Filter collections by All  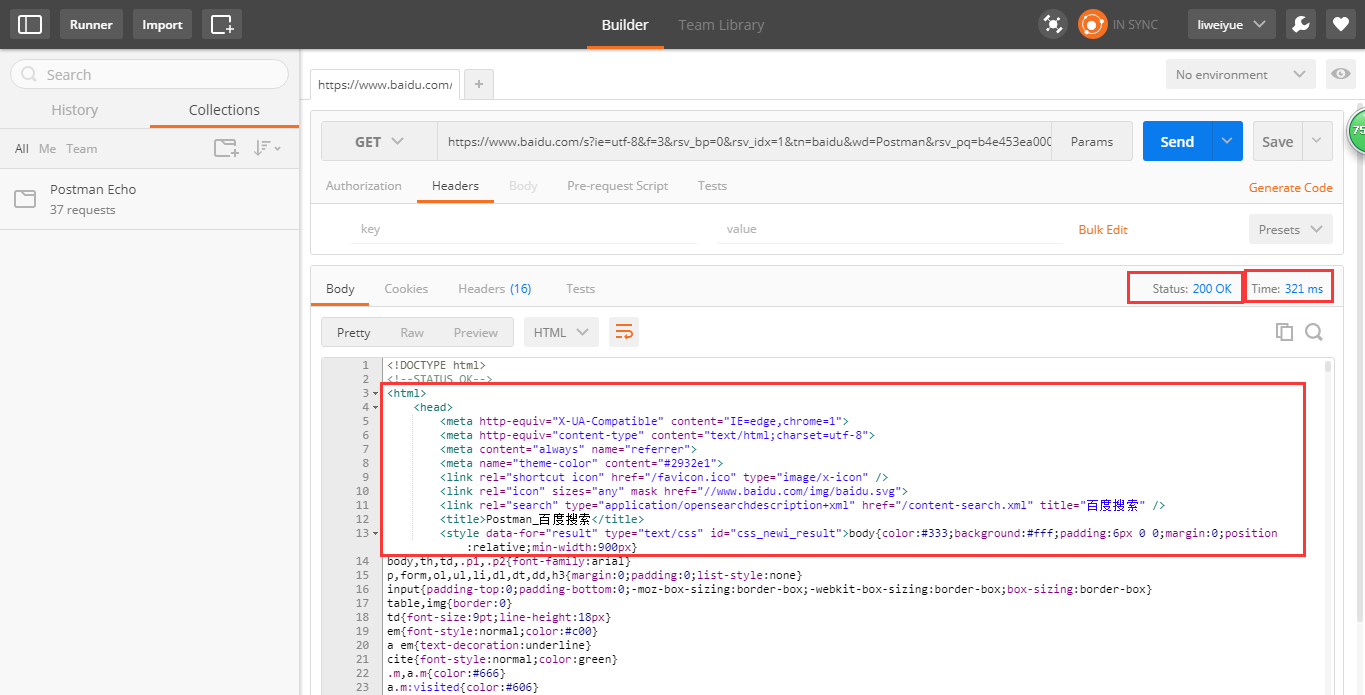22,148
